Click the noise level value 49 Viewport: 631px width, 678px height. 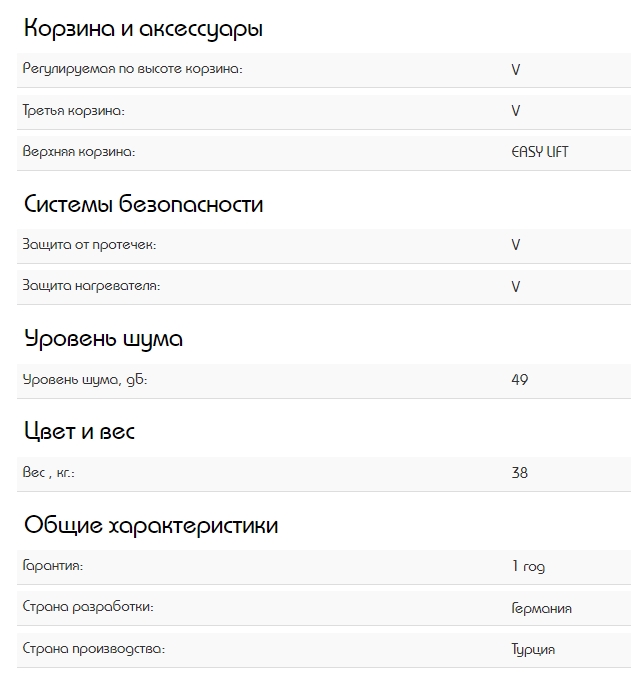pyautogui.click(x=519, y=379)
